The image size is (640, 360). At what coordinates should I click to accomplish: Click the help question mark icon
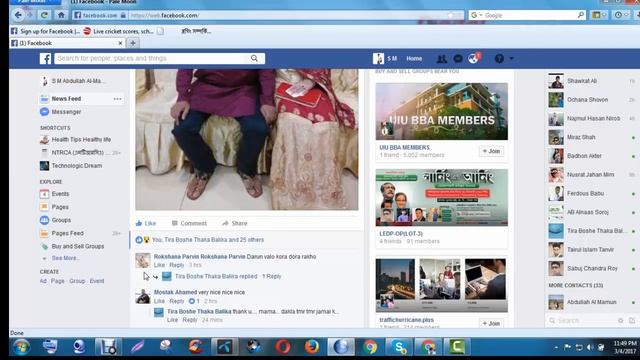499,59
